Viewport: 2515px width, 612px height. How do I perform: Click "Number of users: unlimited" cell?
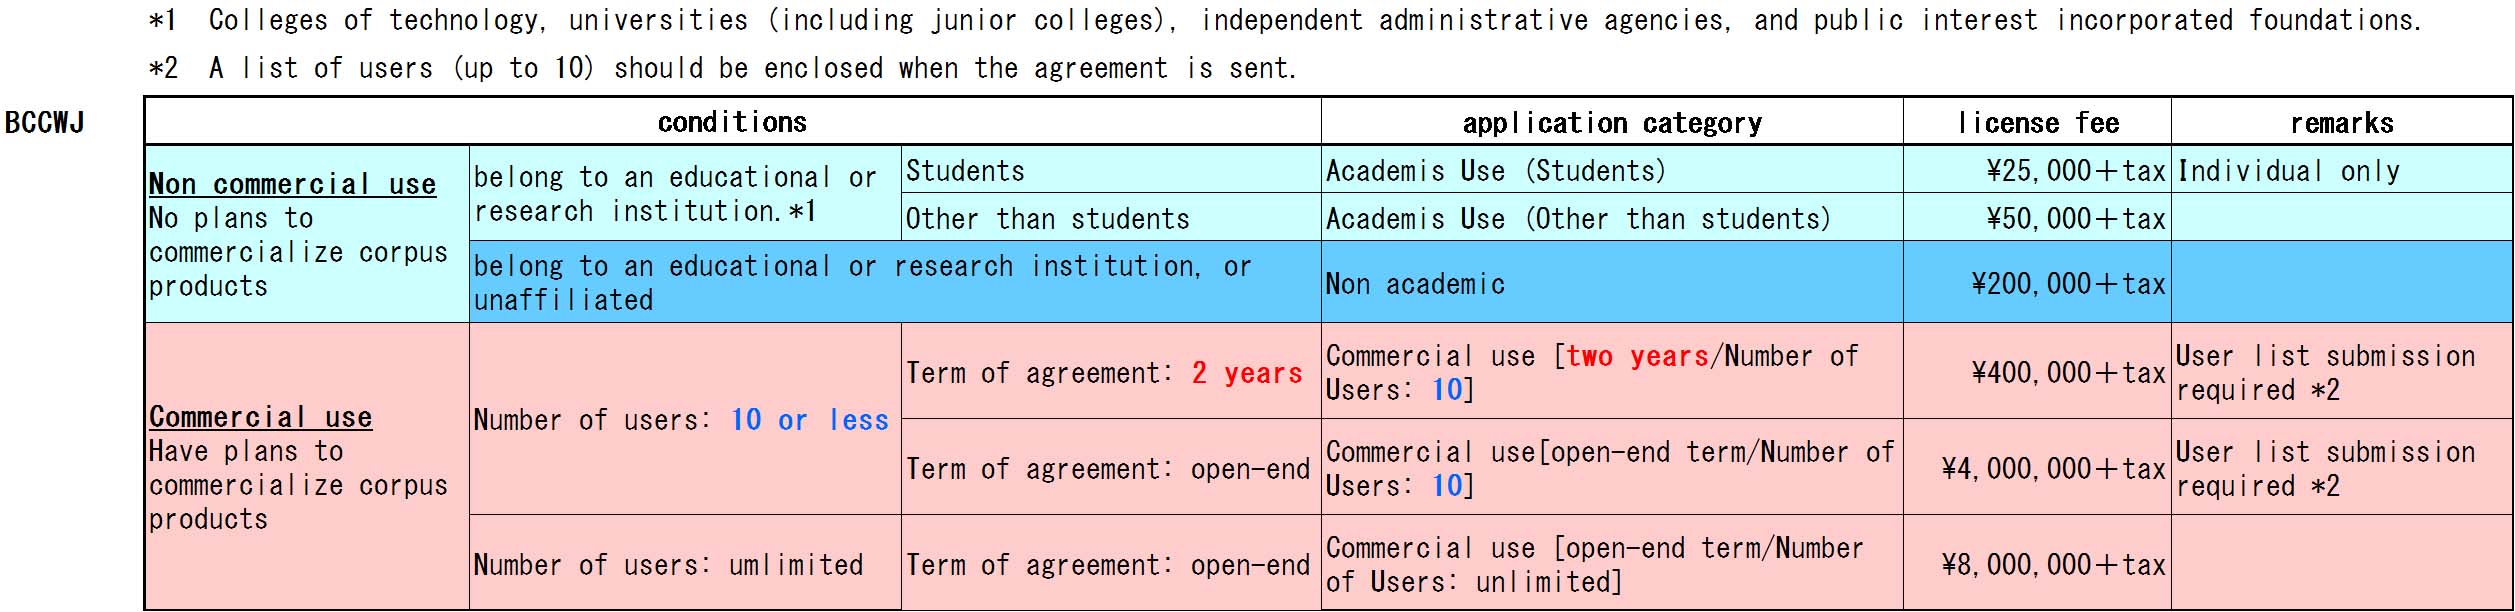click(668, 565)
